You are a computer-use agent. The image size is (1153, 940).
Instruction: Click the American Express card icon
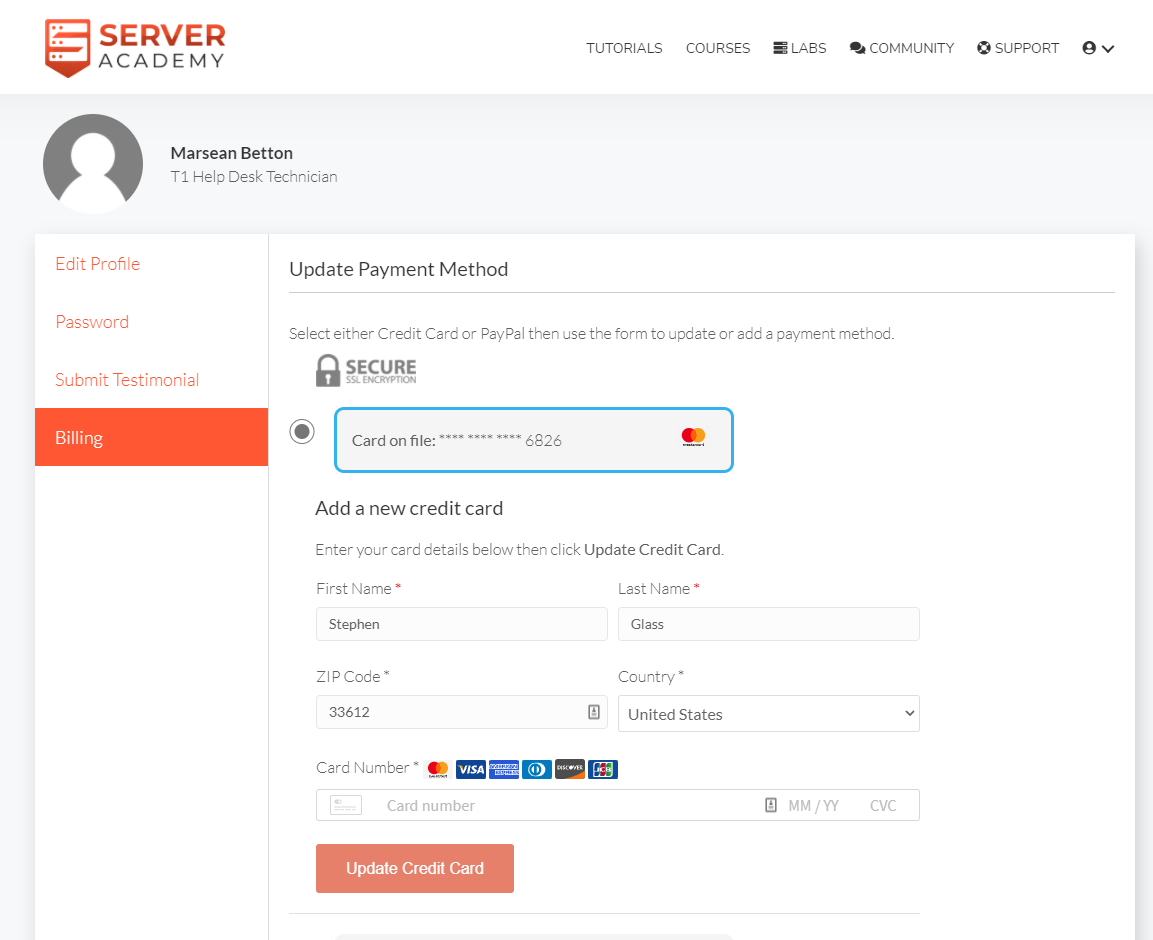click(x=504, y=769)
